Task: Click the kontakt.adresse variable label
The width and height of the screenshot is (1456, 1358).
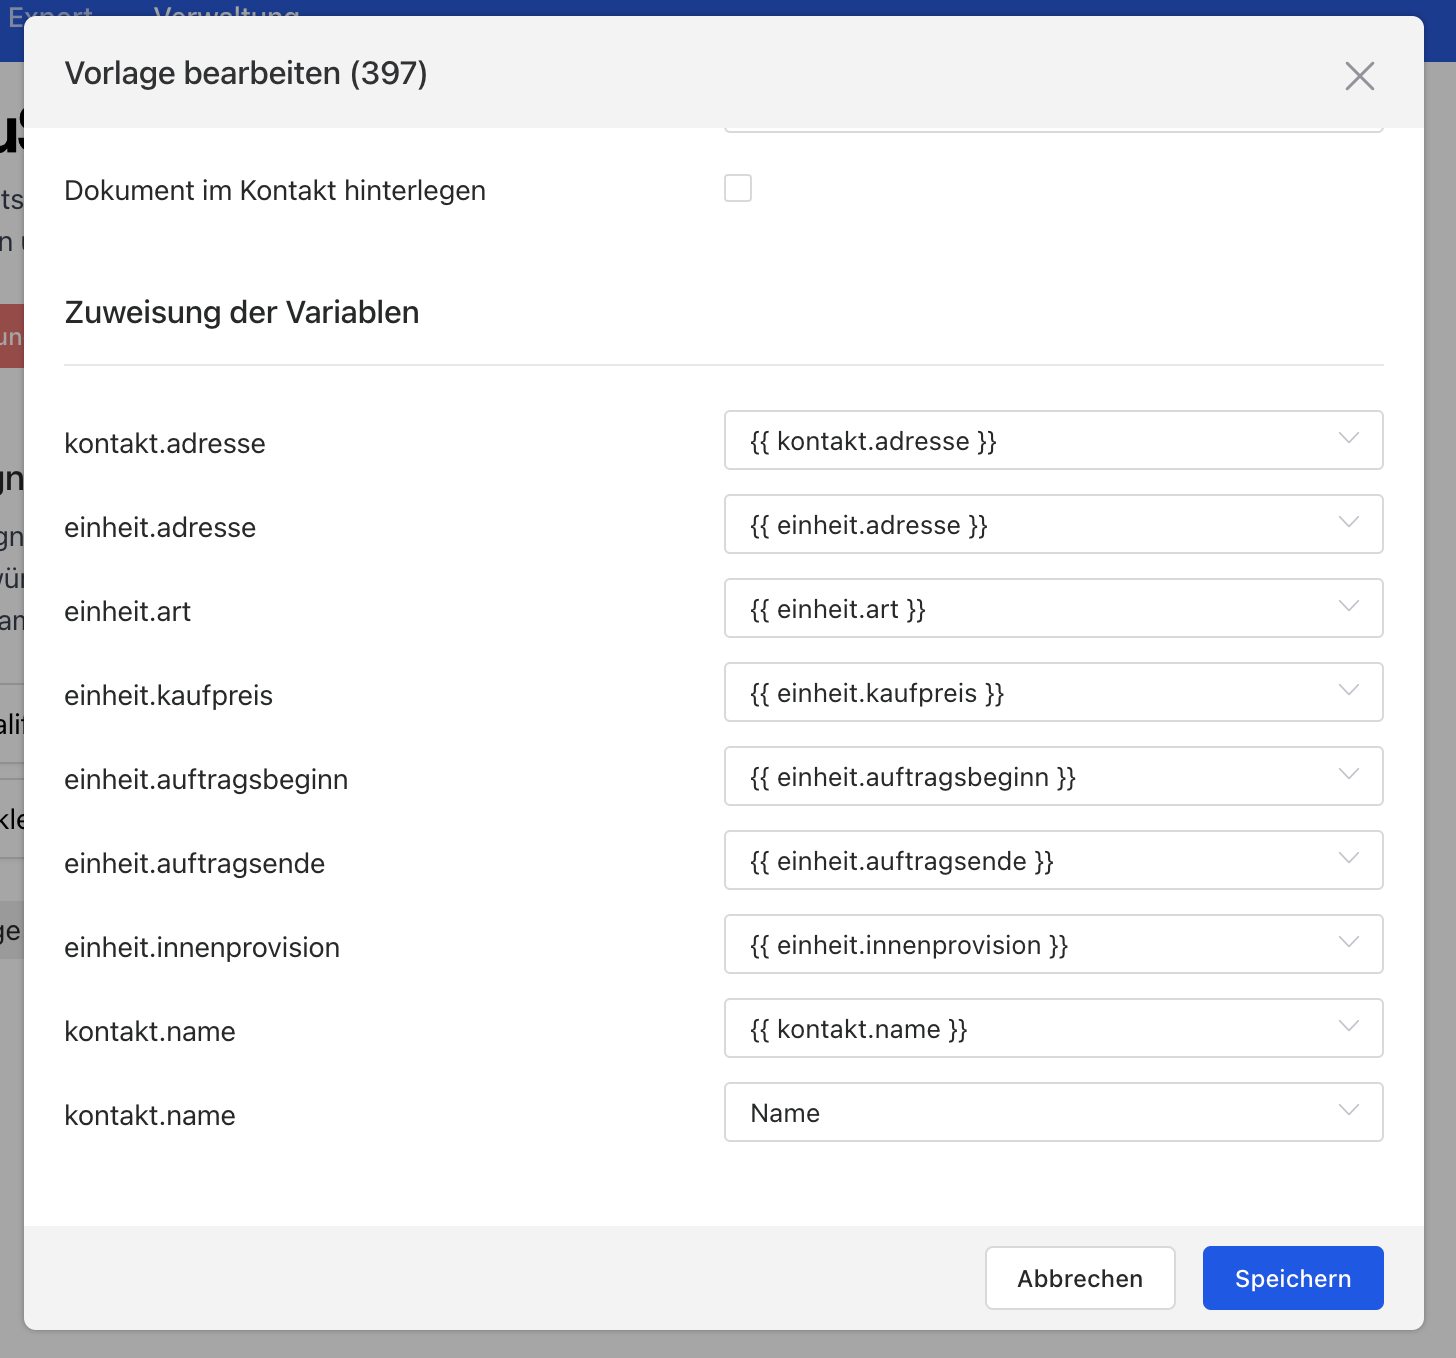Action: 165,443
